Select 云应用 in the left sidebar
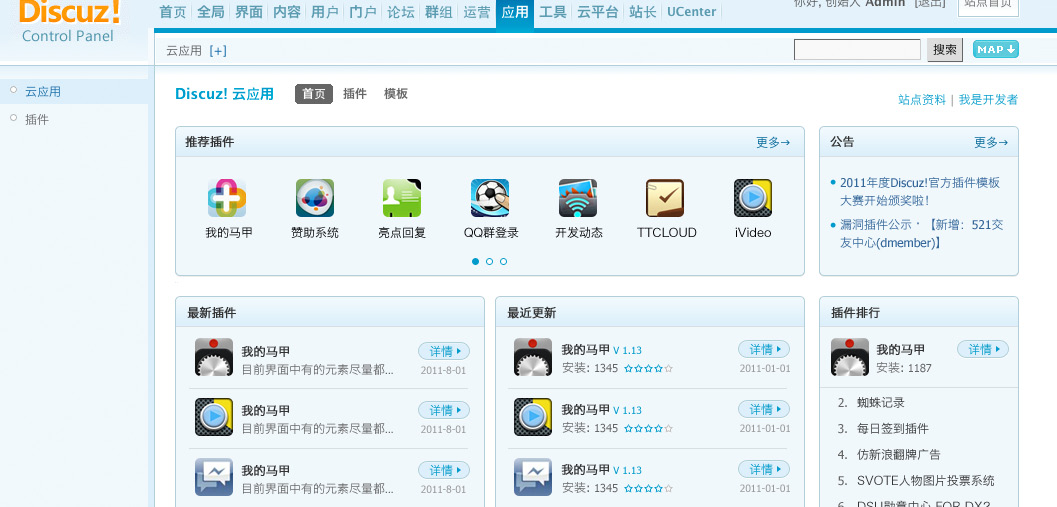1057x507 pixels. [74, 92]
